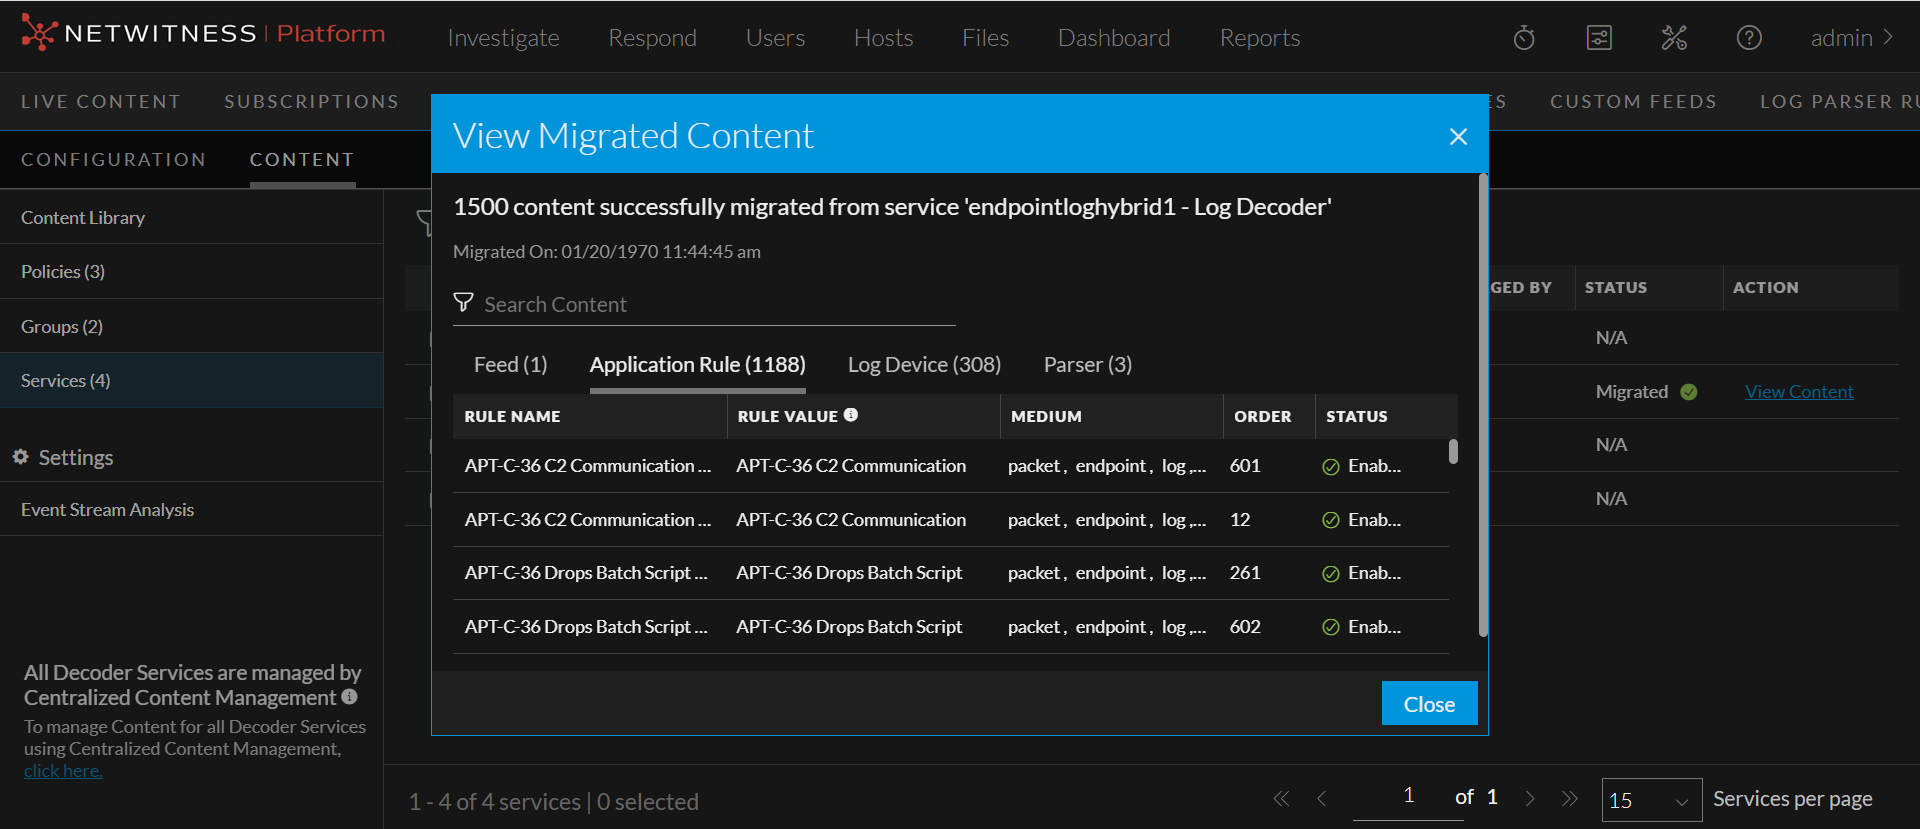Open the admin tools wrench icon
Image resolution: width=1920 pixels, height=829 pixels.
pyautogui.click(x=1674, y=38)
